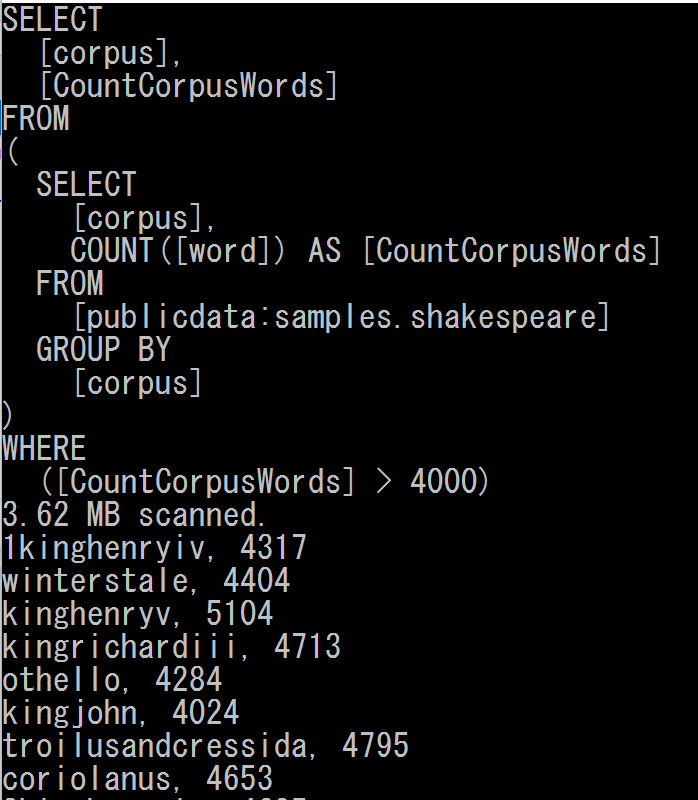Click the winterstale result row
This screenshot has width=698, height=800.
pos(145,581)
